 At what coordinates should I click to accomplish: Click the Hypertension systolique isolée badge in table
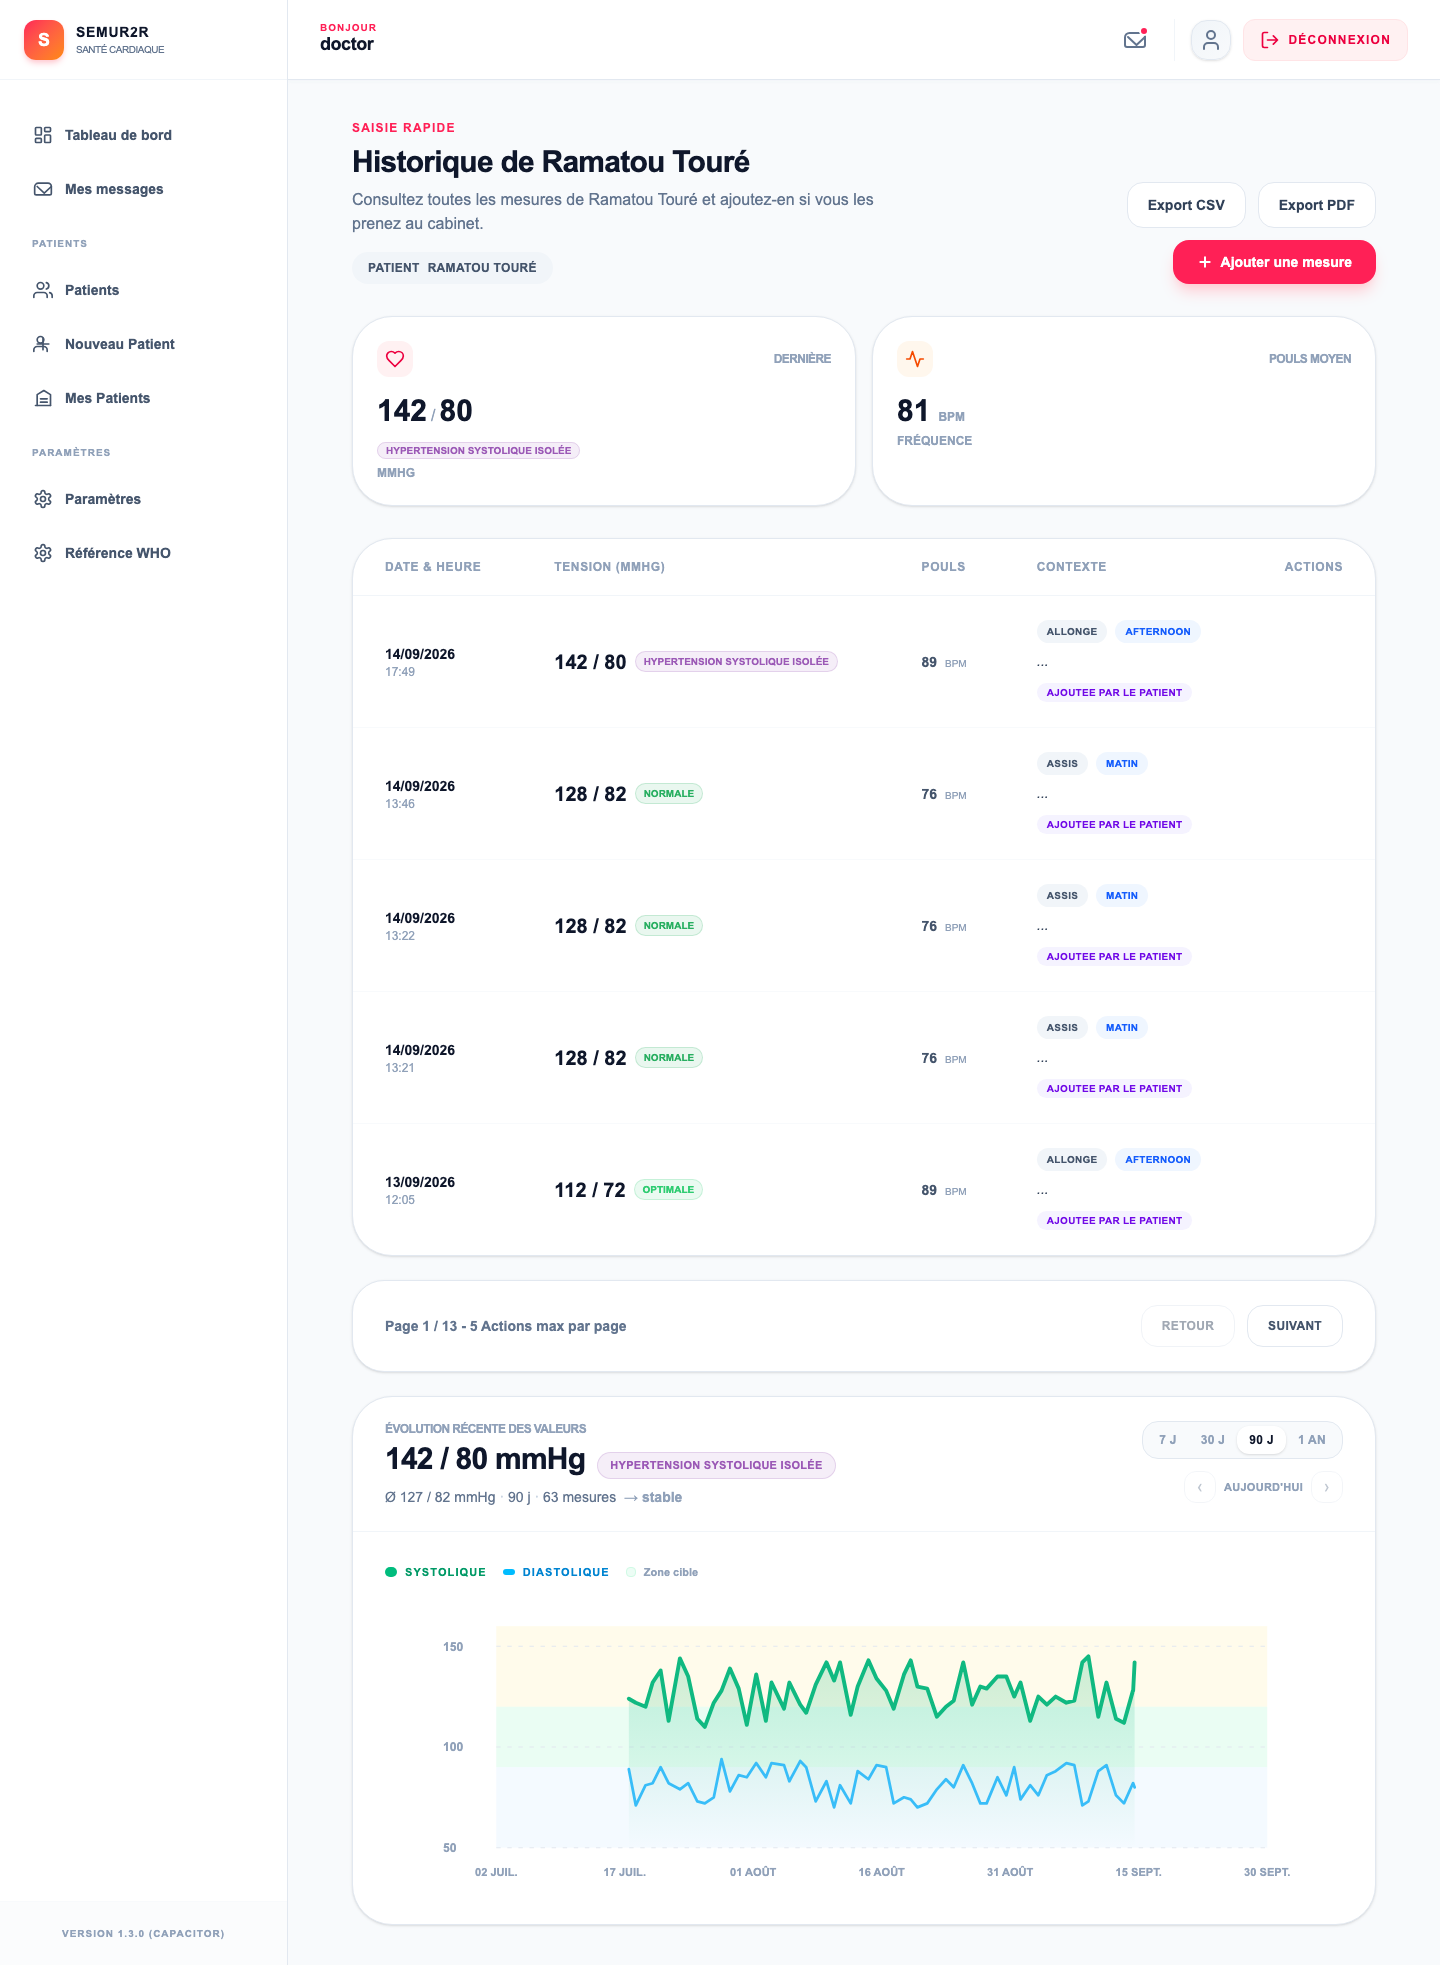[736, 662]
